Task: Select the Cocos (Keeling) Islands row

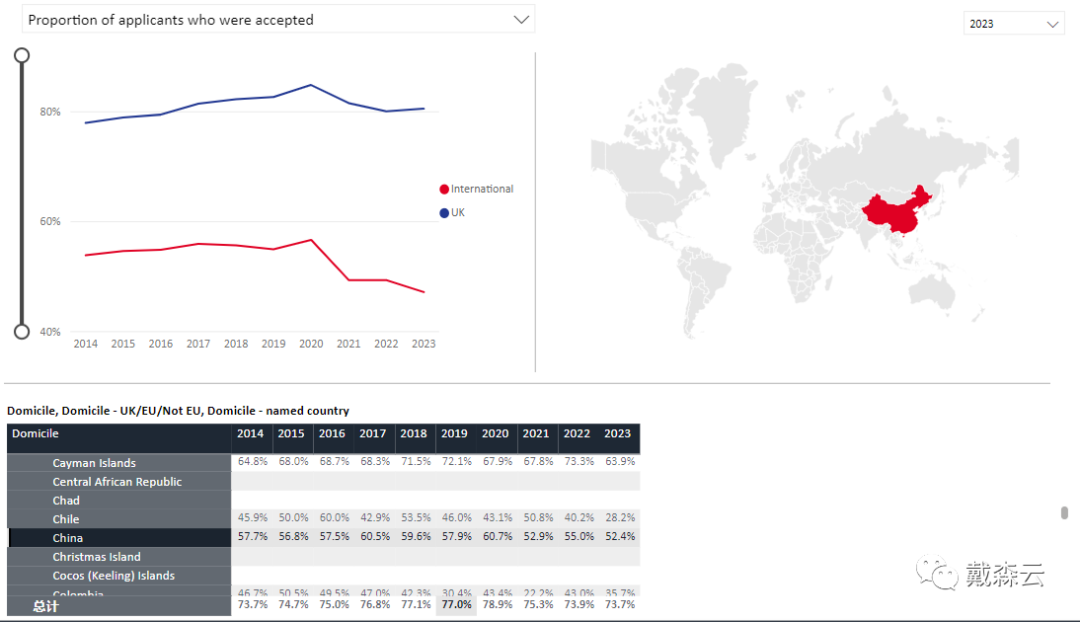Action: point(119,575)
